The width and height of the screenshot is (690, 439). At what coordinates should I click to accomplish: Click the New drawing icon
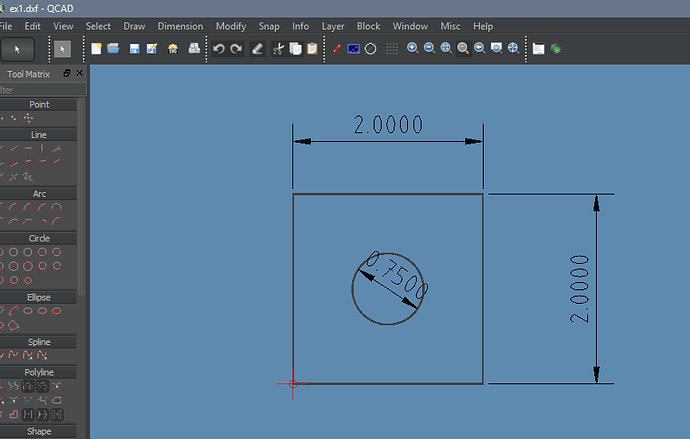(x=96, y=48)
